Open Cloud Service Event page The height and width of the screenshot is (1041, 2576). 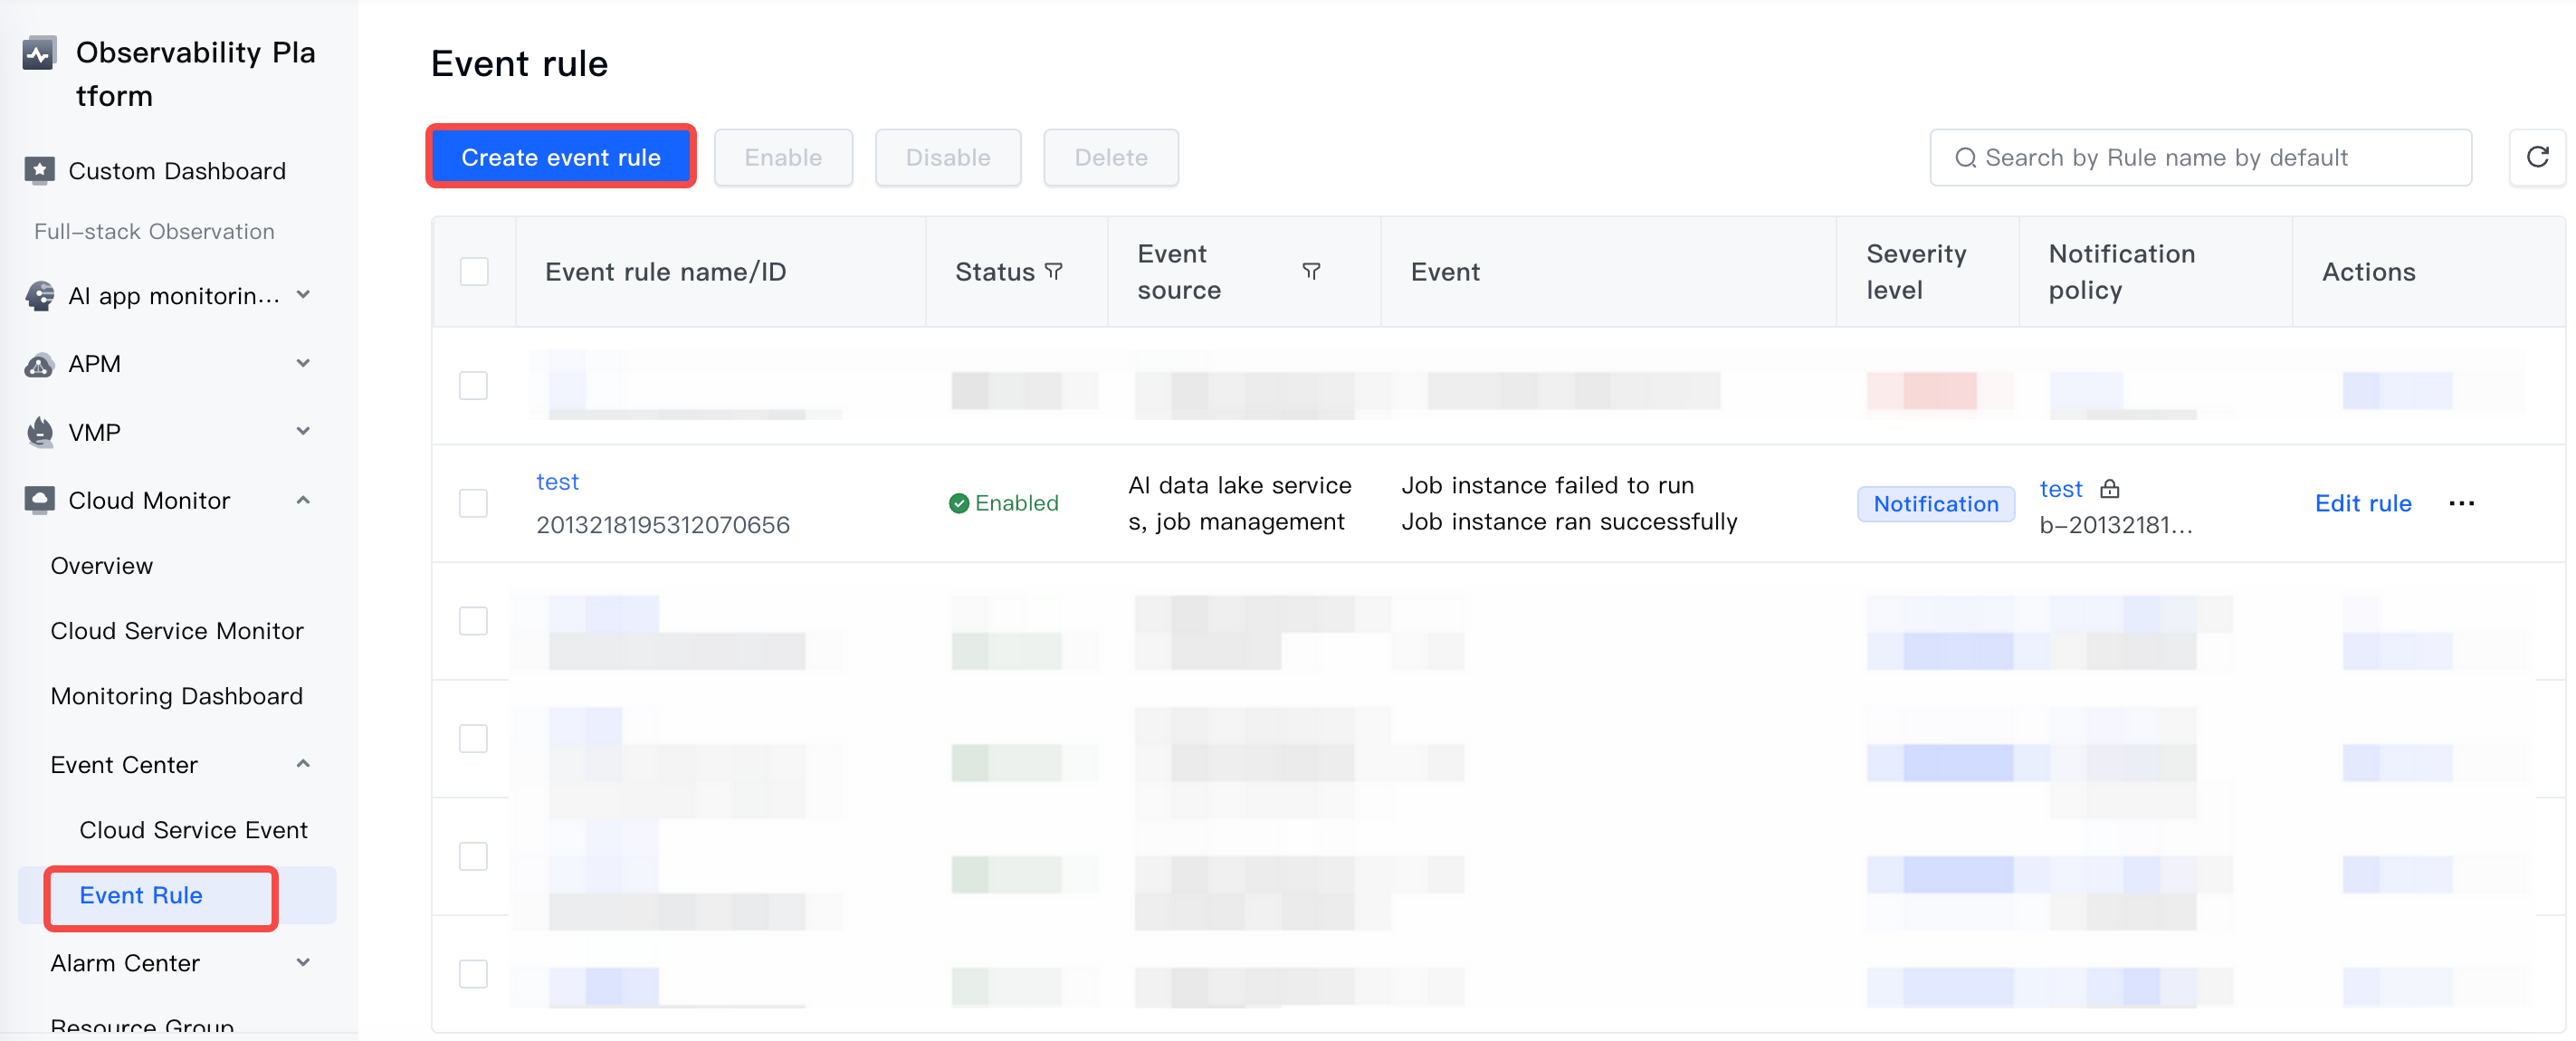193,830
